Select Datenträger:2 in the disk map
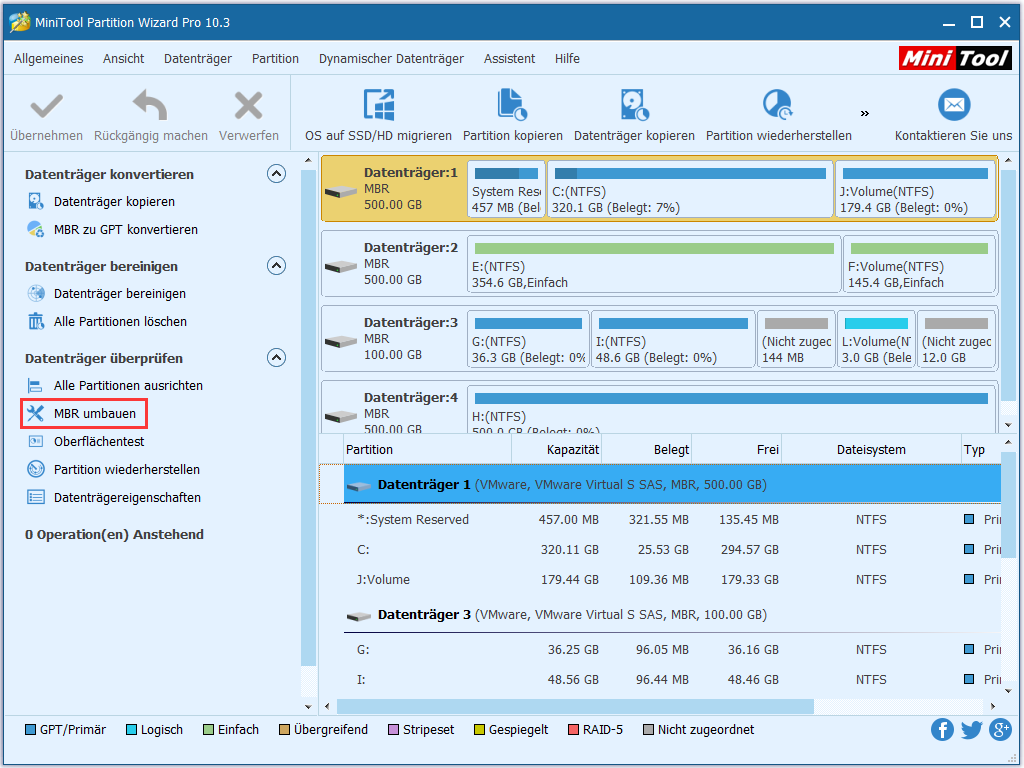Screen dimensions: 1024x768 [394, 264]
